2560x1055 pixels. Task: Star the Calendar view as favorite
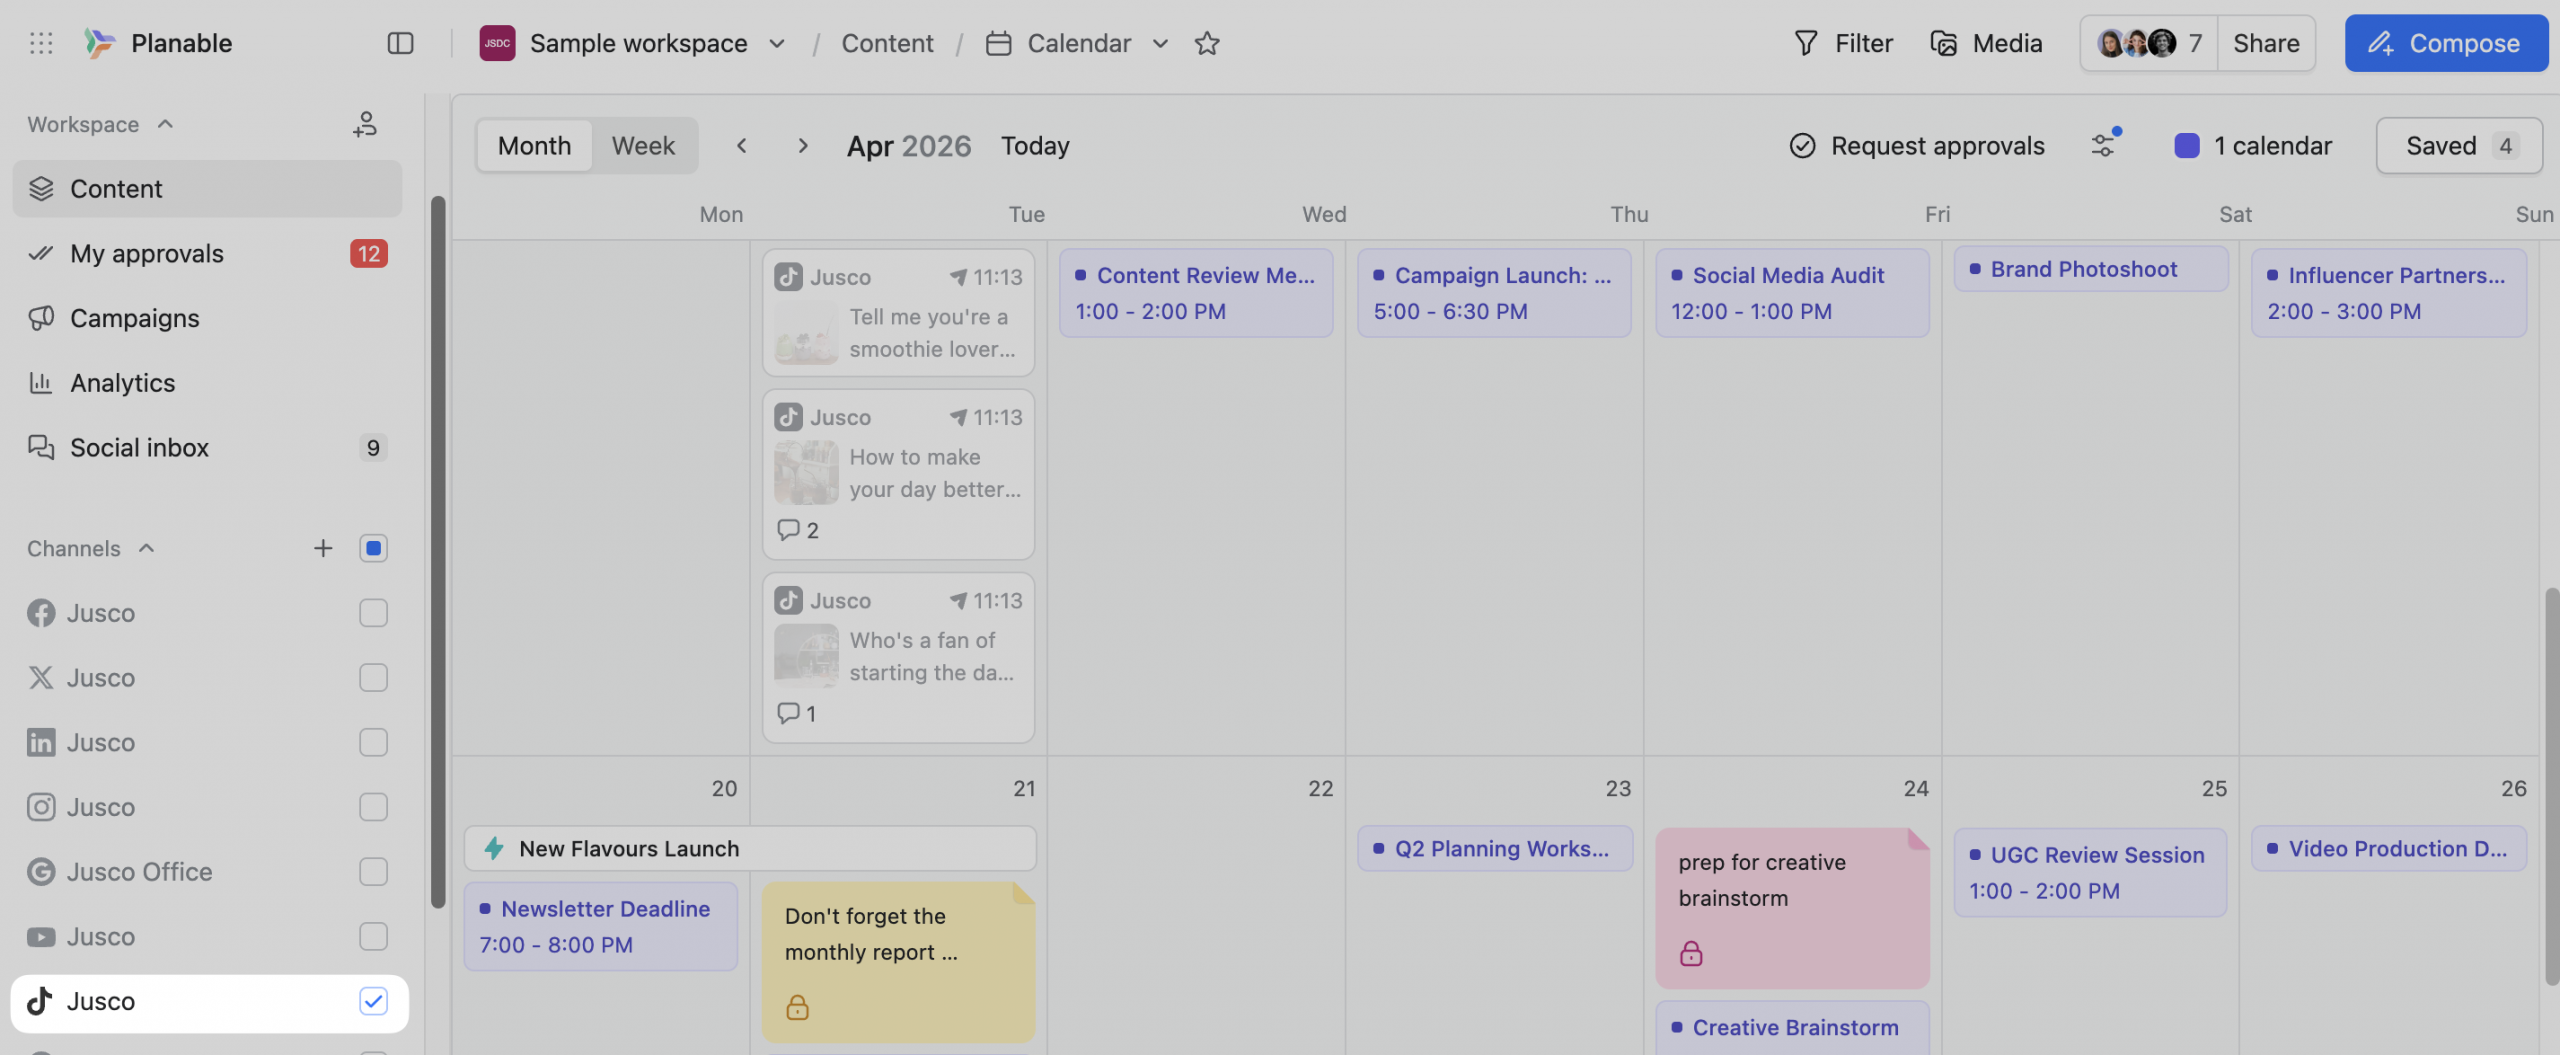(x=1207, y=43)
